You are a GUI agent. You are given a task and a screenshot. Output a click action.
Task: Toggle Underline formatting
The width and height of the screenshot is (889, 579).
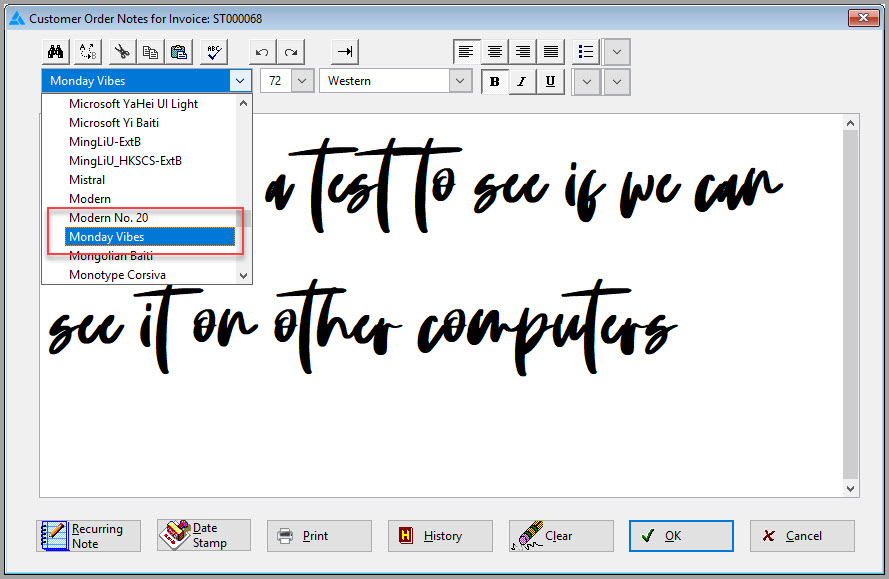pos(550,82)
